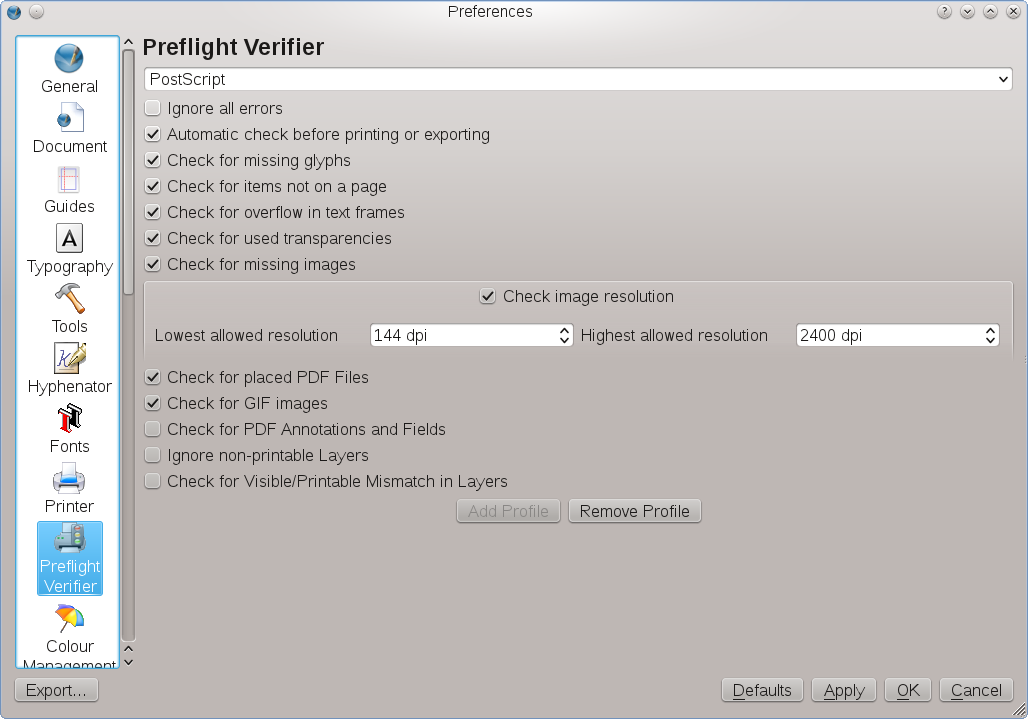Untick Check for missing glyphs
Screen dimensions: 1028x719
tap(153, 160)
